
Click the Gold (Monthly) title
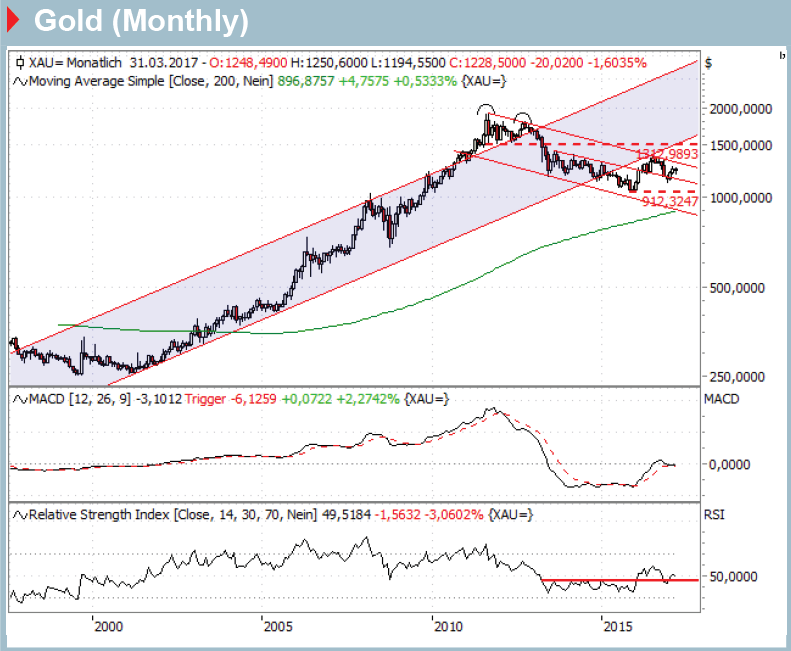pyautogui.click(x=141, y=21)
